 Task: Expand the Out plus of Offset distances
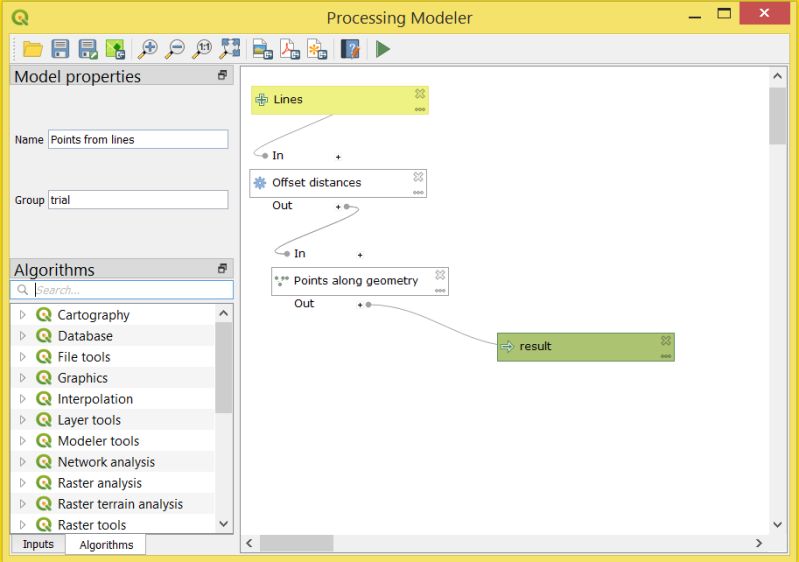[338, 206]
